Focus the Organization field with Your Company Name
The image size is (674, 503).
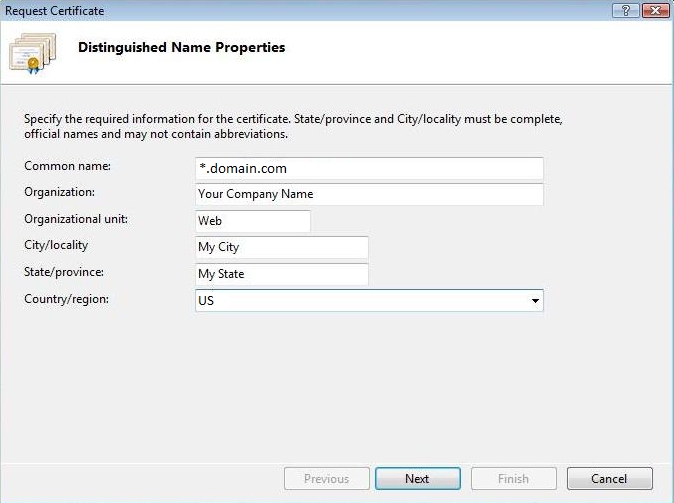(x=369, y=194)
